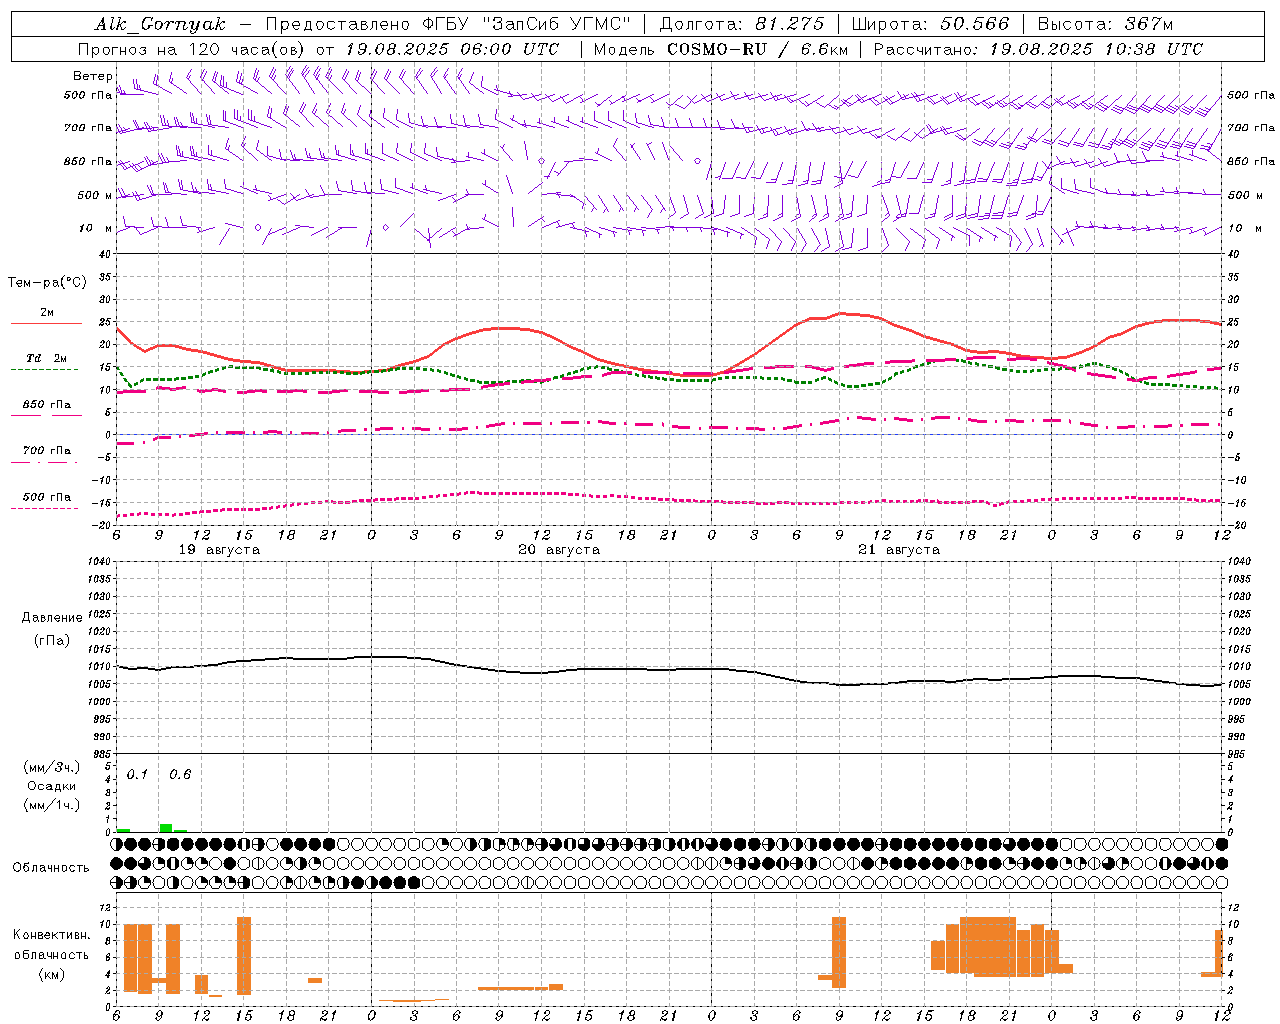Select the elevation text Высота: 367м
The image size is (1280, 1024).
[1105, 24]
